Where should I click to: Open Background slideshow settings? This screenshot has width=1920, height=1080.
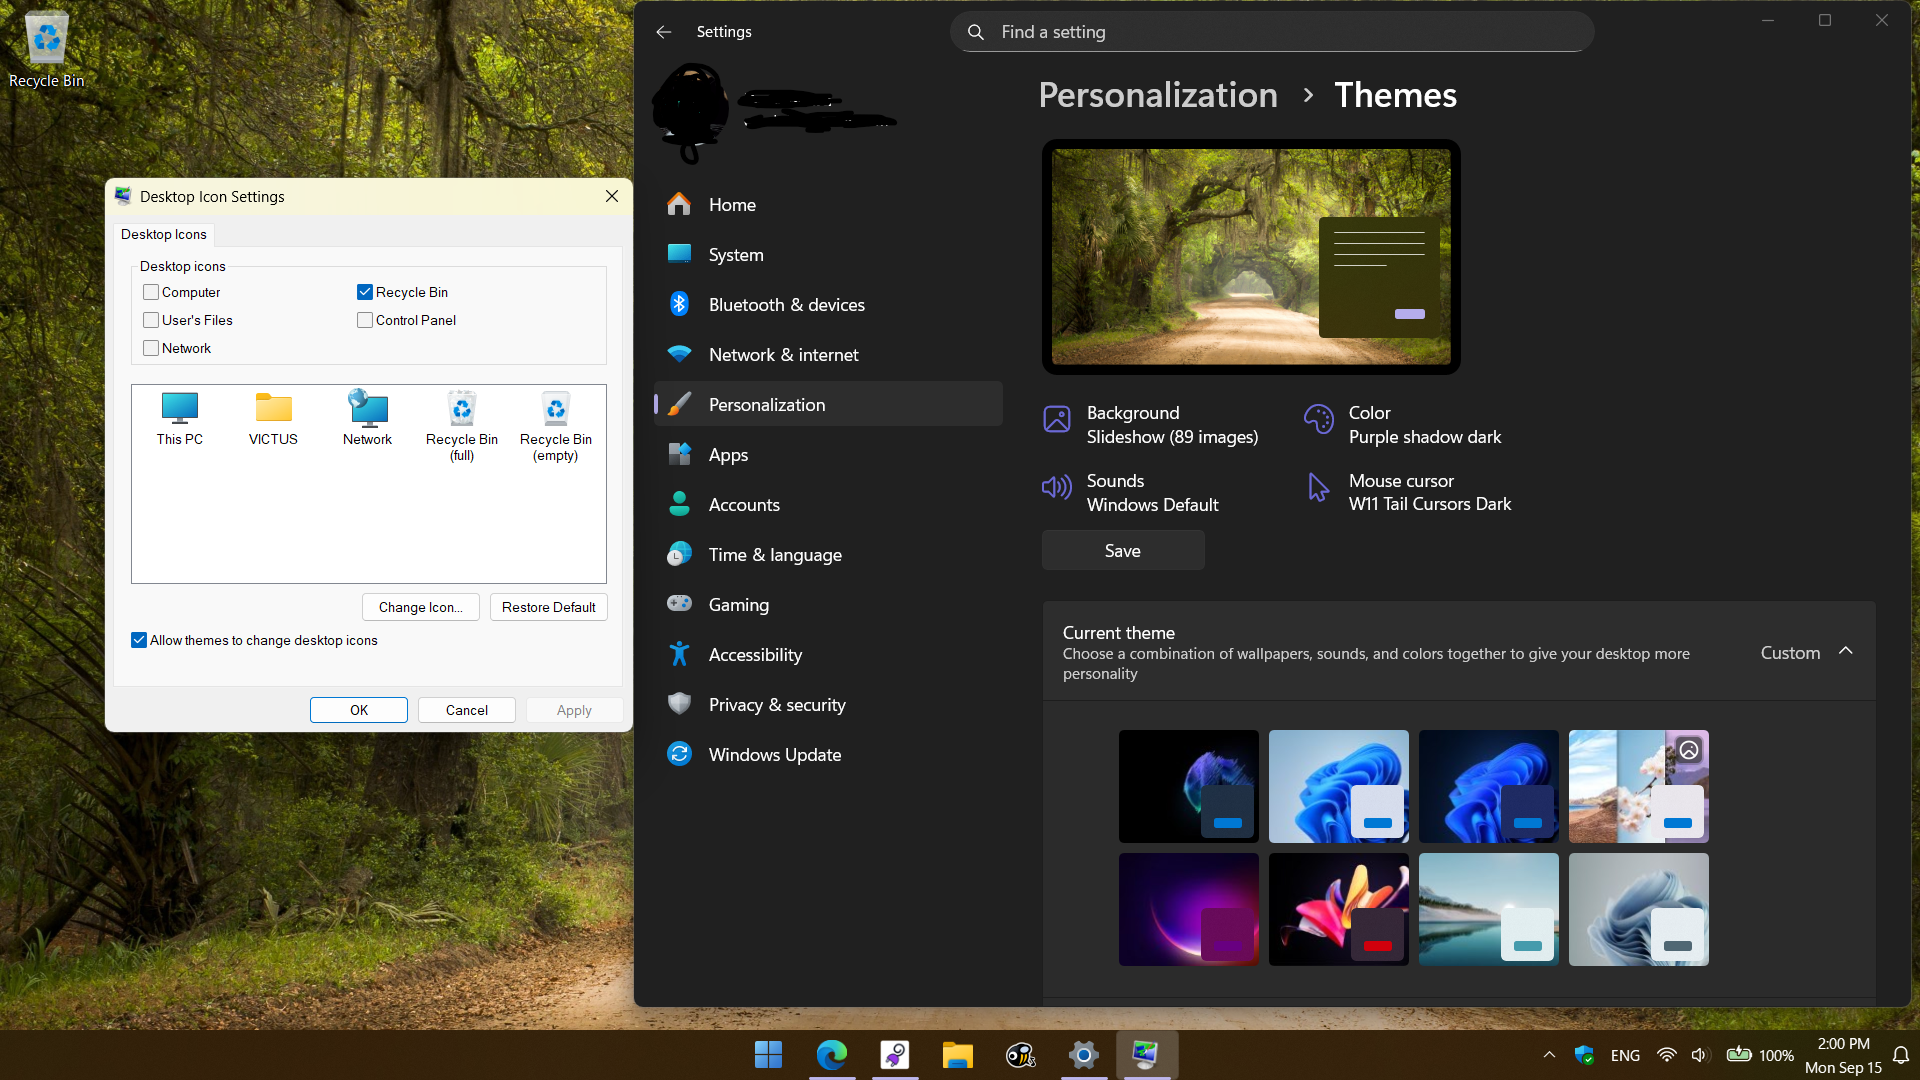[1151, 425]
